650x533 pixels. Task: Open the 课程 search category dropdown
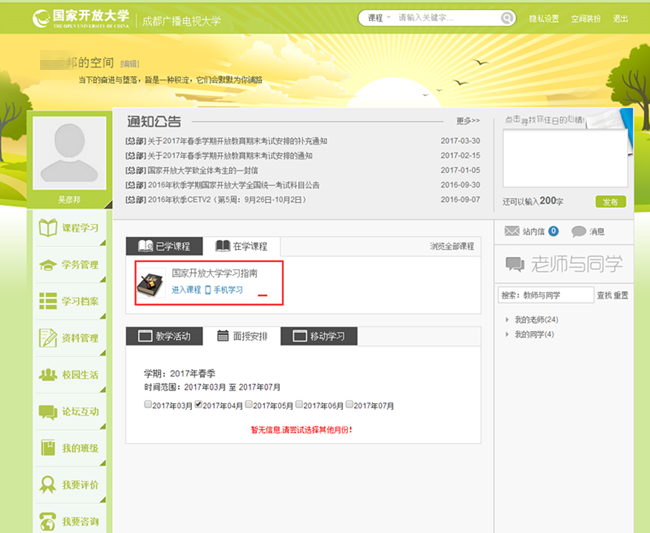[x=379, y=18]
